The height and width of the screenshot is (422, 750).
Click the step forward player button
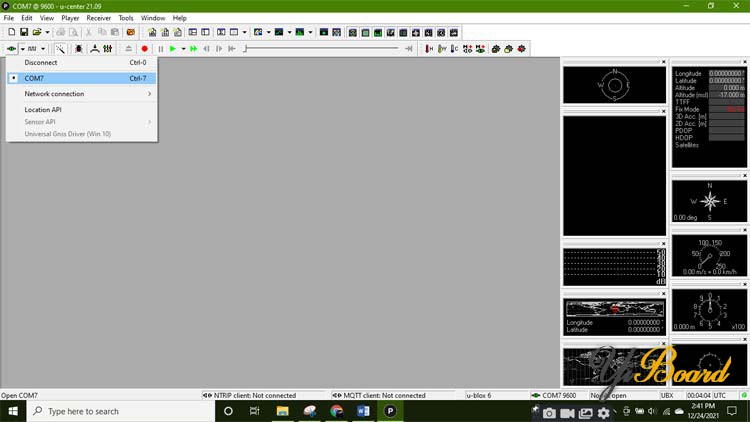[219, 48]
